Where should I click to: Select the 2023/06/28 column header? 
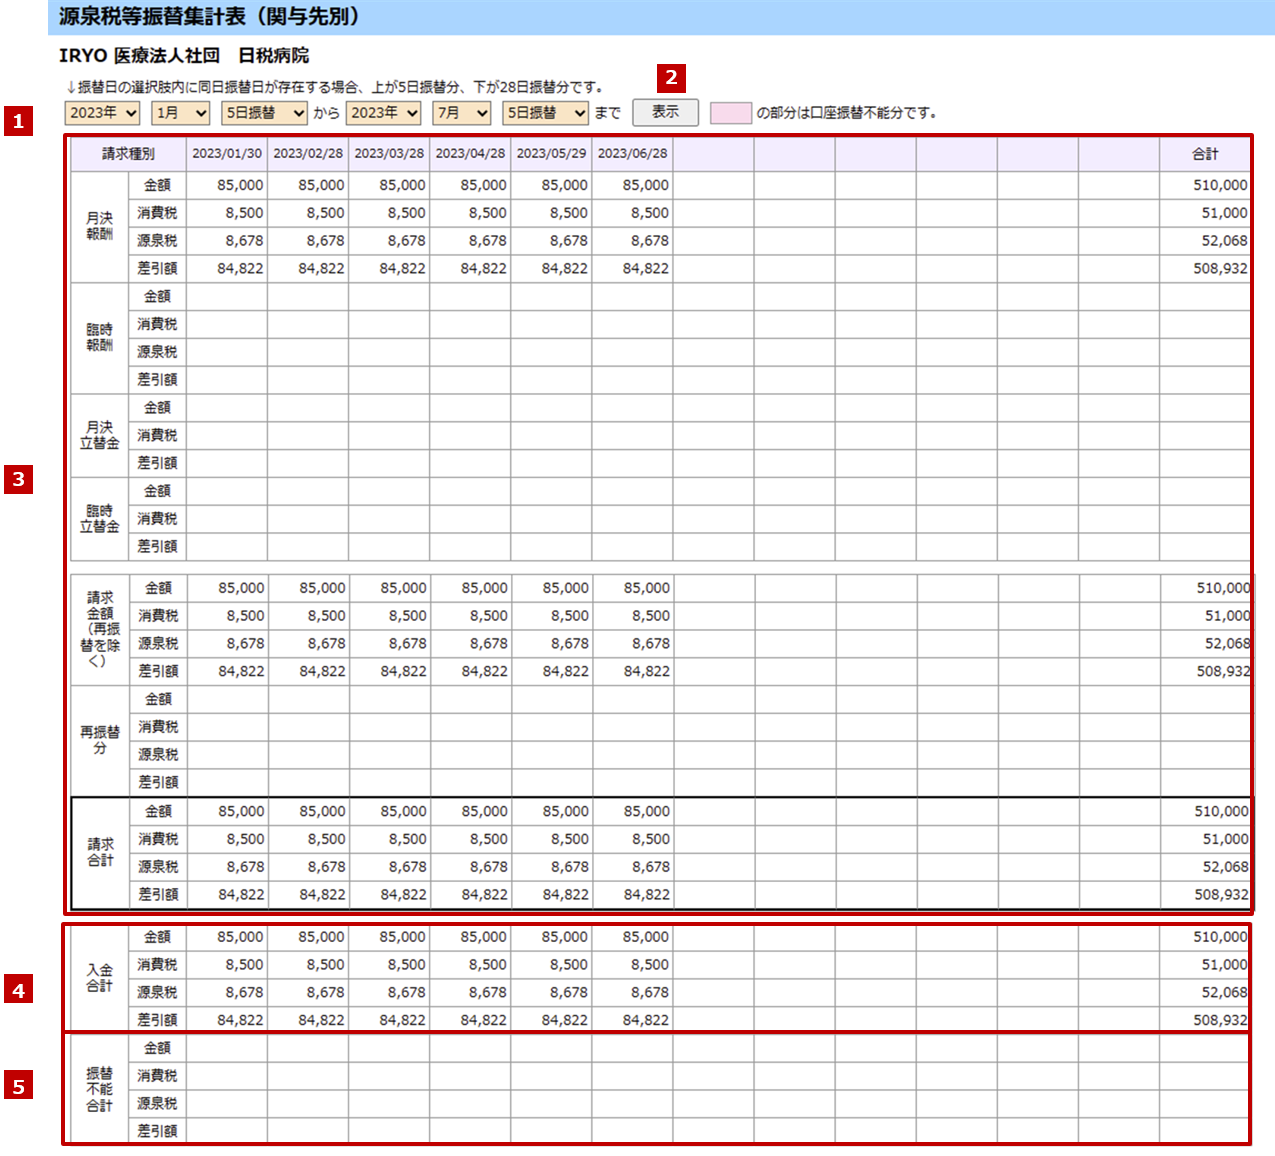632,154
